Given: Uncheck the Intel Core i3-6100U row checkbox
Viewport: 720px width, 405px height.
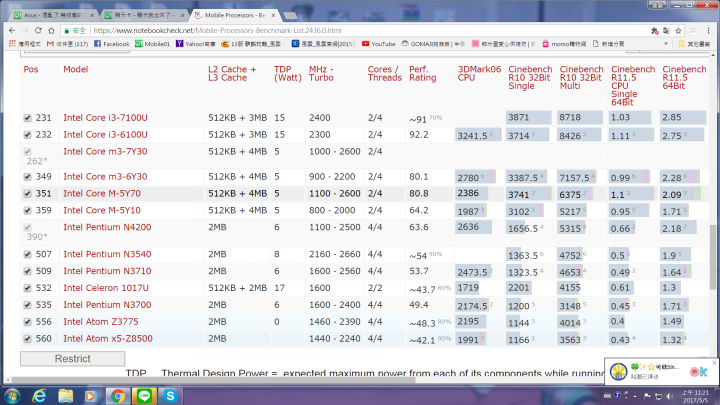Looking at the screenshot, I should pos(28,135).
